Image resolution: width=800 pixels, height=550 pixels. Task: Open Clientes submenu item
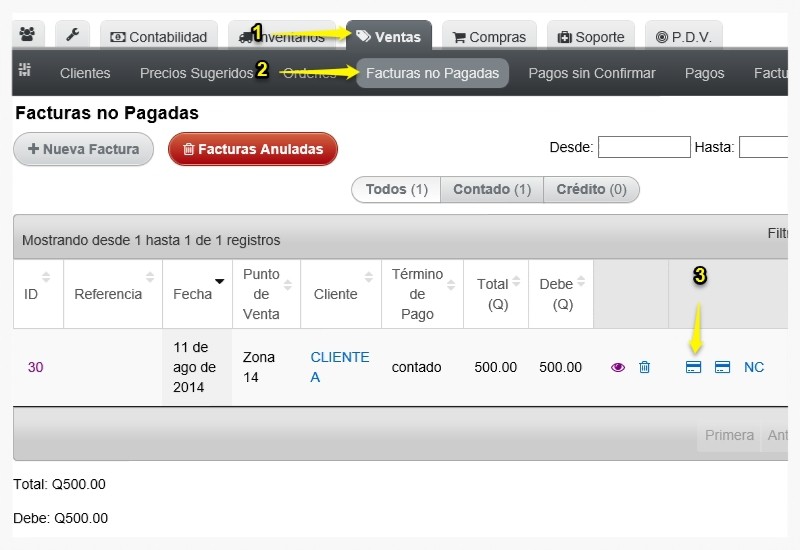[85, 73]
